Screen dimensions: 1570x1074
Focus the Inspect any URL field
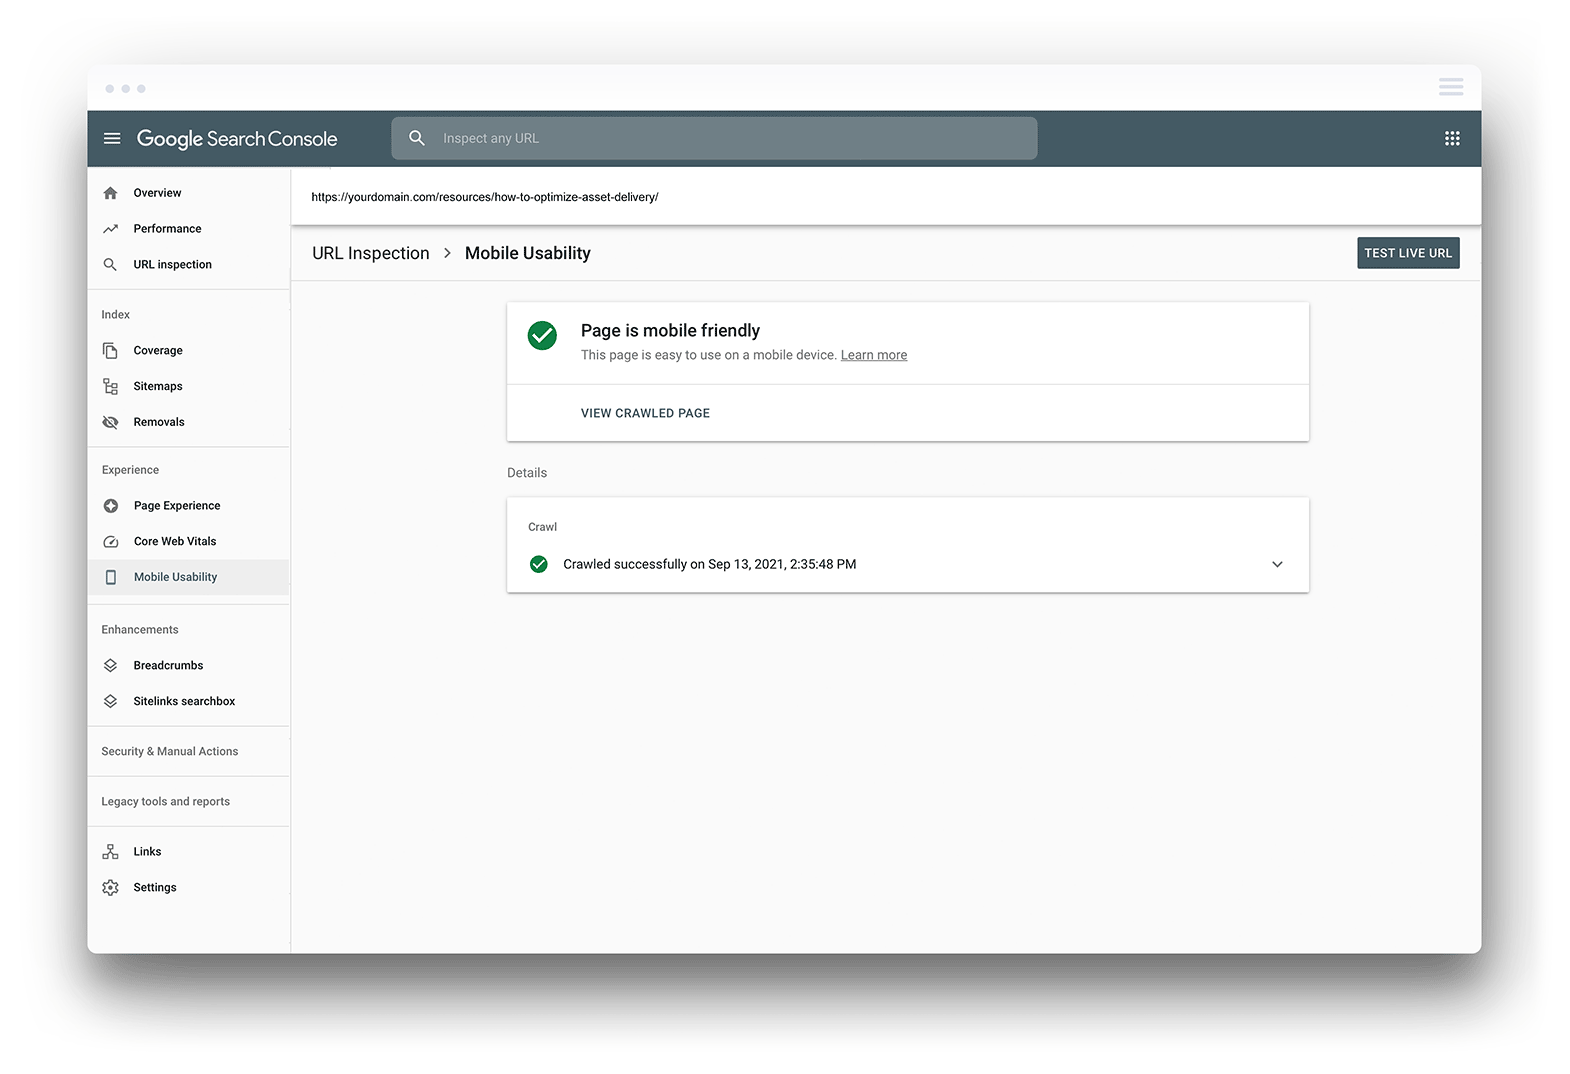(x=714, y=138)
